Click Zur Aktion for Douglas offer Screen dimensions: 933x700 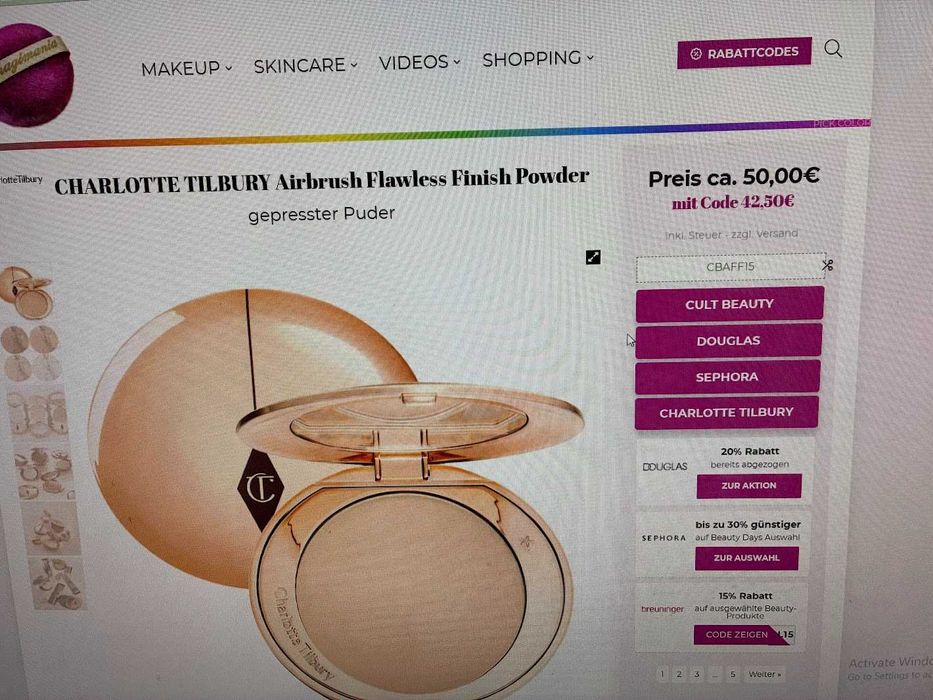(x=749, y=486)
